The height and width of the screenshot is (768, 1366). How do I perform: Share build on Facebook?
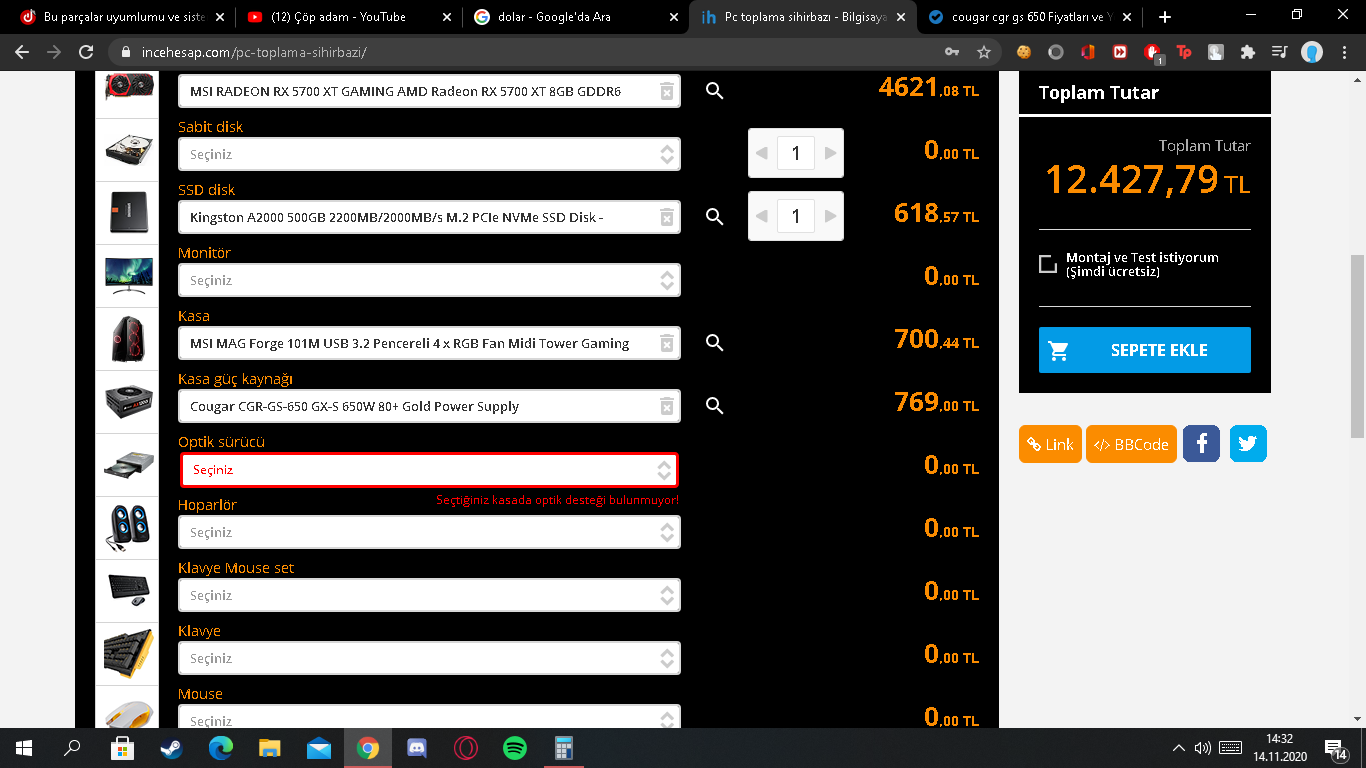[x=1201, y=444]
